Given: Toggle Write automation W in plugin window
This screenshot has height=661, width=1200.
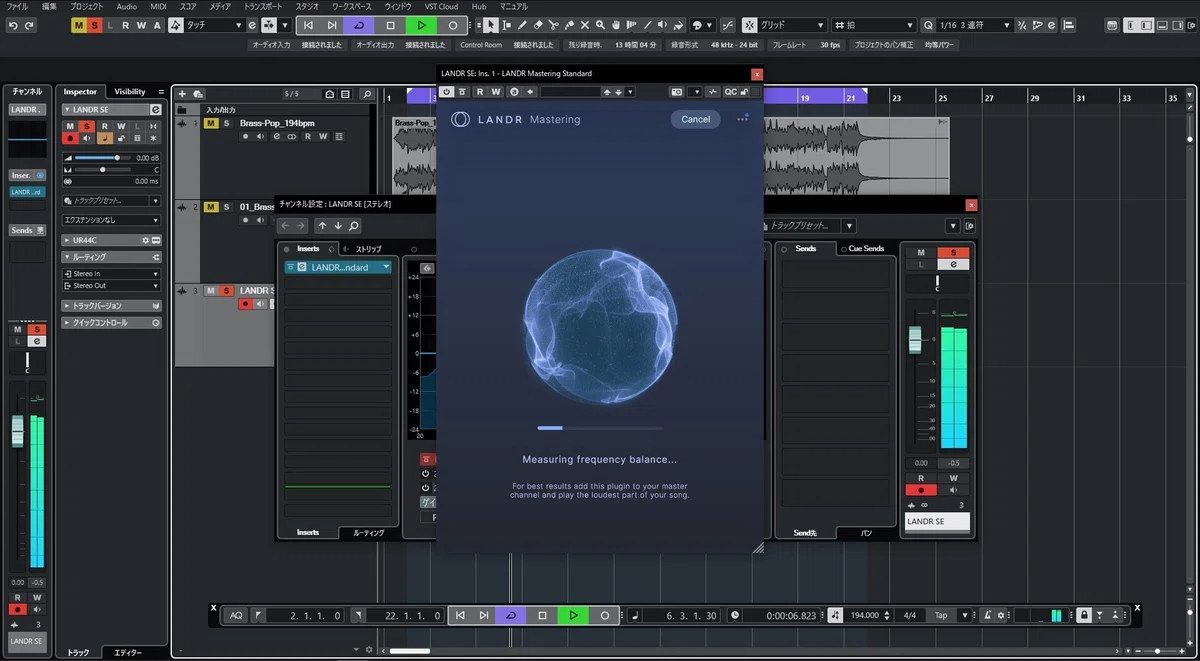Looking at the screenshot, I should click(x=494, y=91).
